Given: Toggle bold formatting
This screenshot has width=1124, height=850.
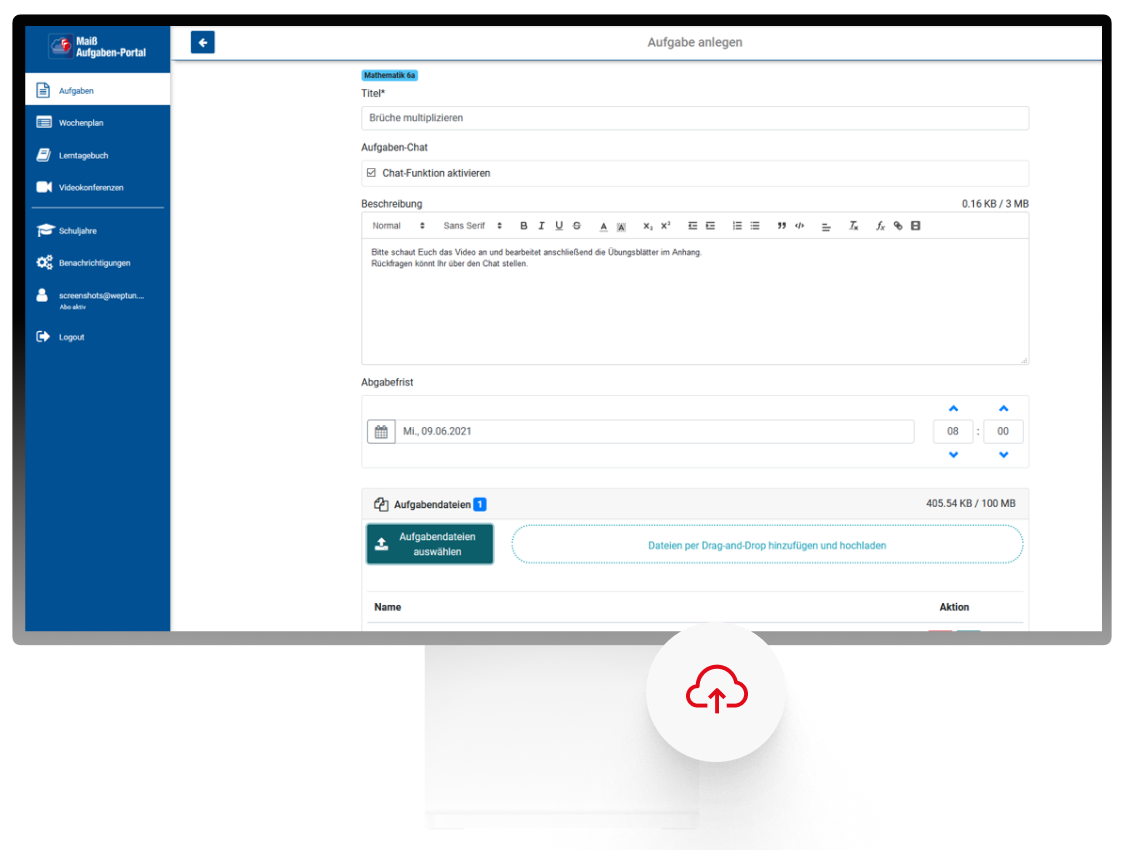Looking at the screenshot, I should coord(523,226).
